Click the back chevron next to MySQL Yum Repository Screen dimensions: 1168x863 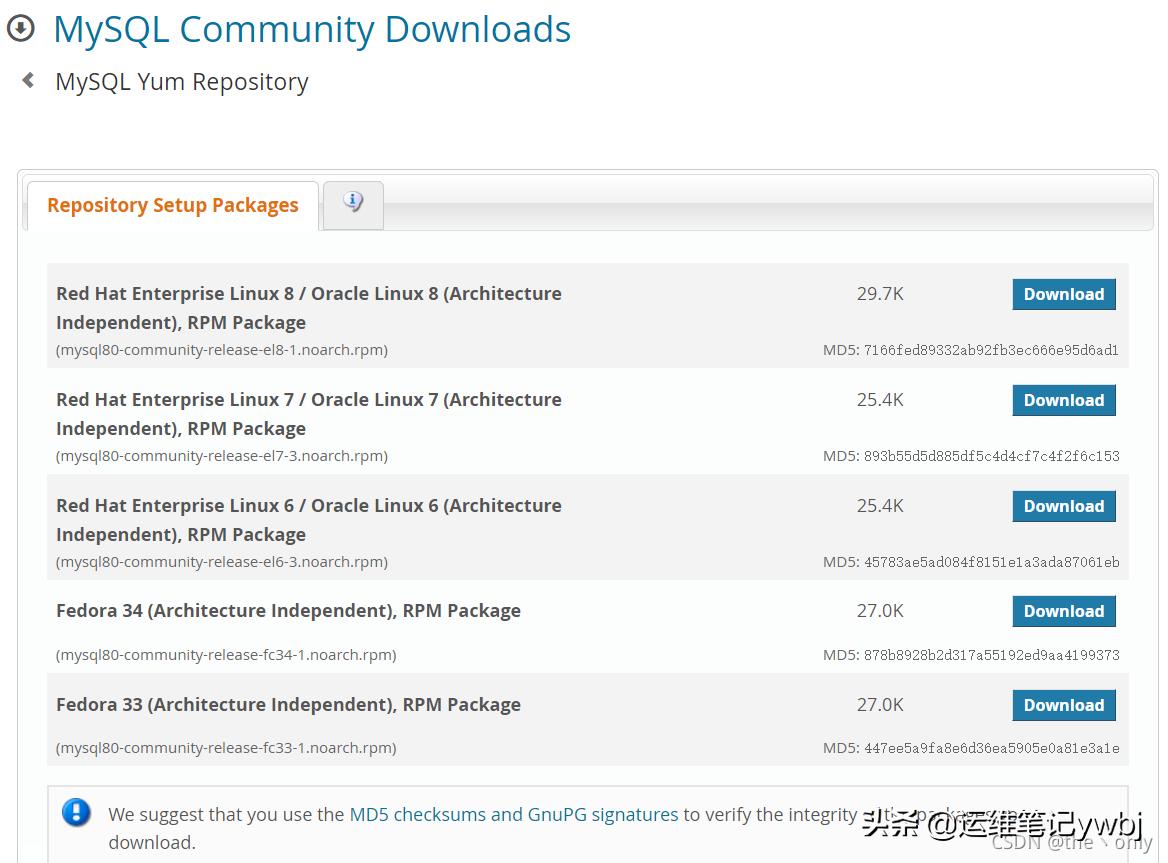[26, 80]
